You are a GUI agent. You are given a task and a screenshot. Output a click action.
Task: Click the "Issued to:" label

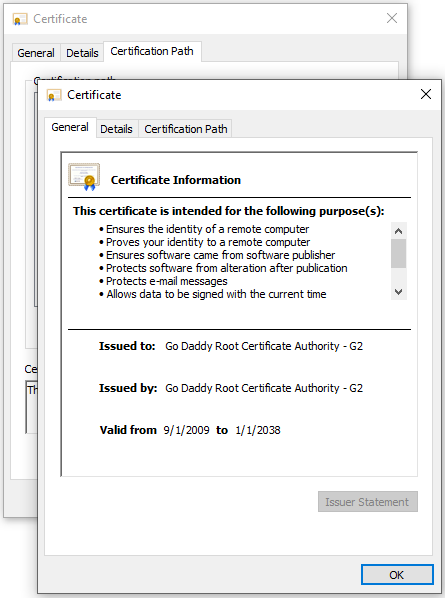[127, 346]
